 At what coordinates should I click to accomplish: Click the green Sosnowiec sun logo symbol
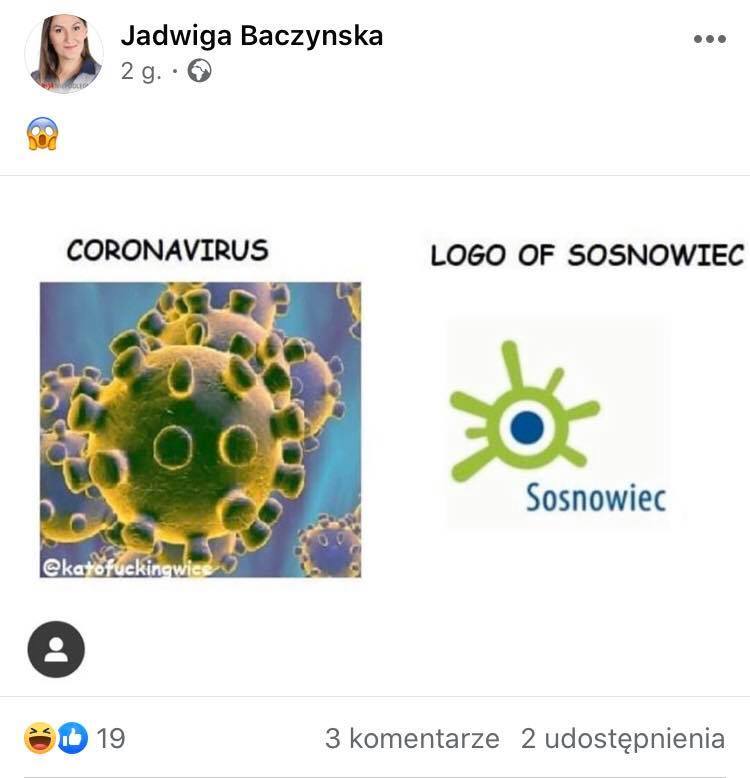pos(525,412)
